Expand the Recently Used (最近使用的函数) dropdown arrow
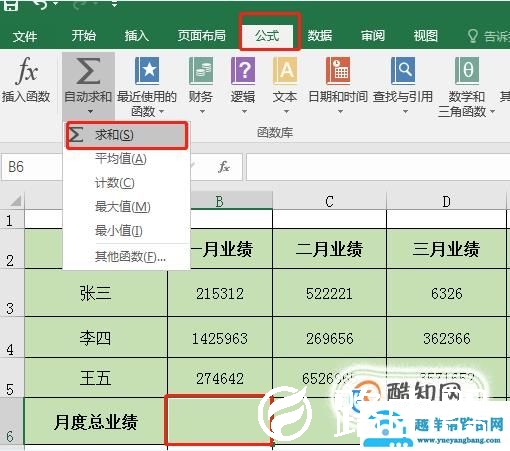The width and height of the screenshot is (510, 451). pos(162,111)
